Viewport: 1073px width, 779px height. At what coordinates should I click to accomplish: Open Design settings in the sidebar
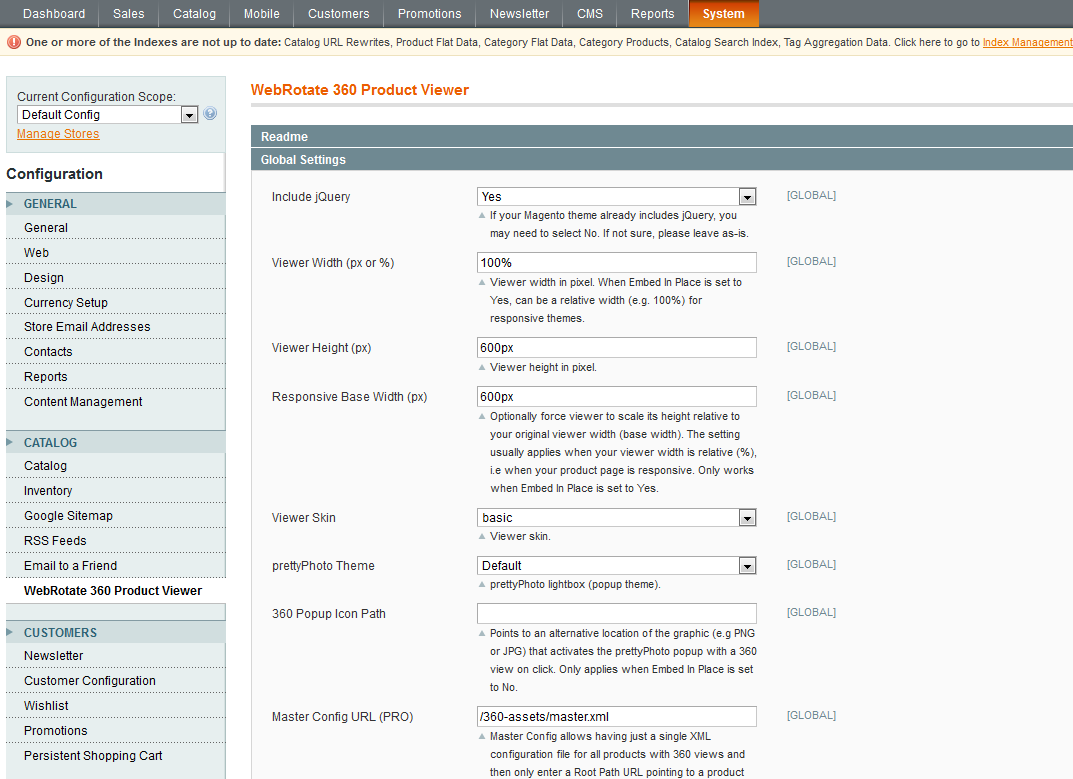(116, 278)
